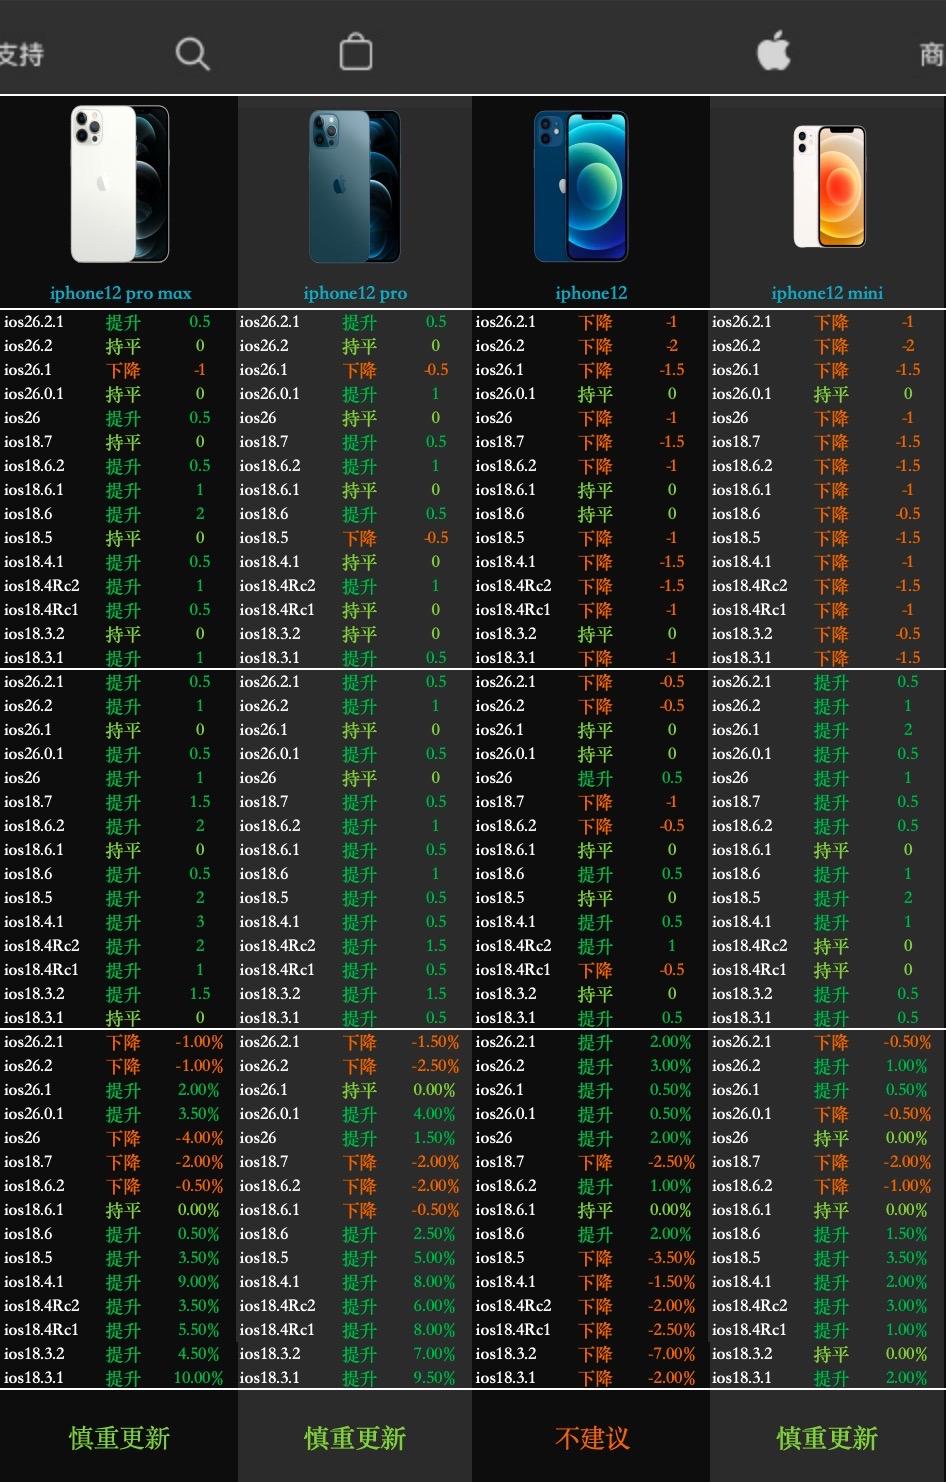The width and height of the screenshot is (946, 1482).
Task: Select the 3.00% value in iphone12's ios26.2 row
Action: [x=670, y=1066]
